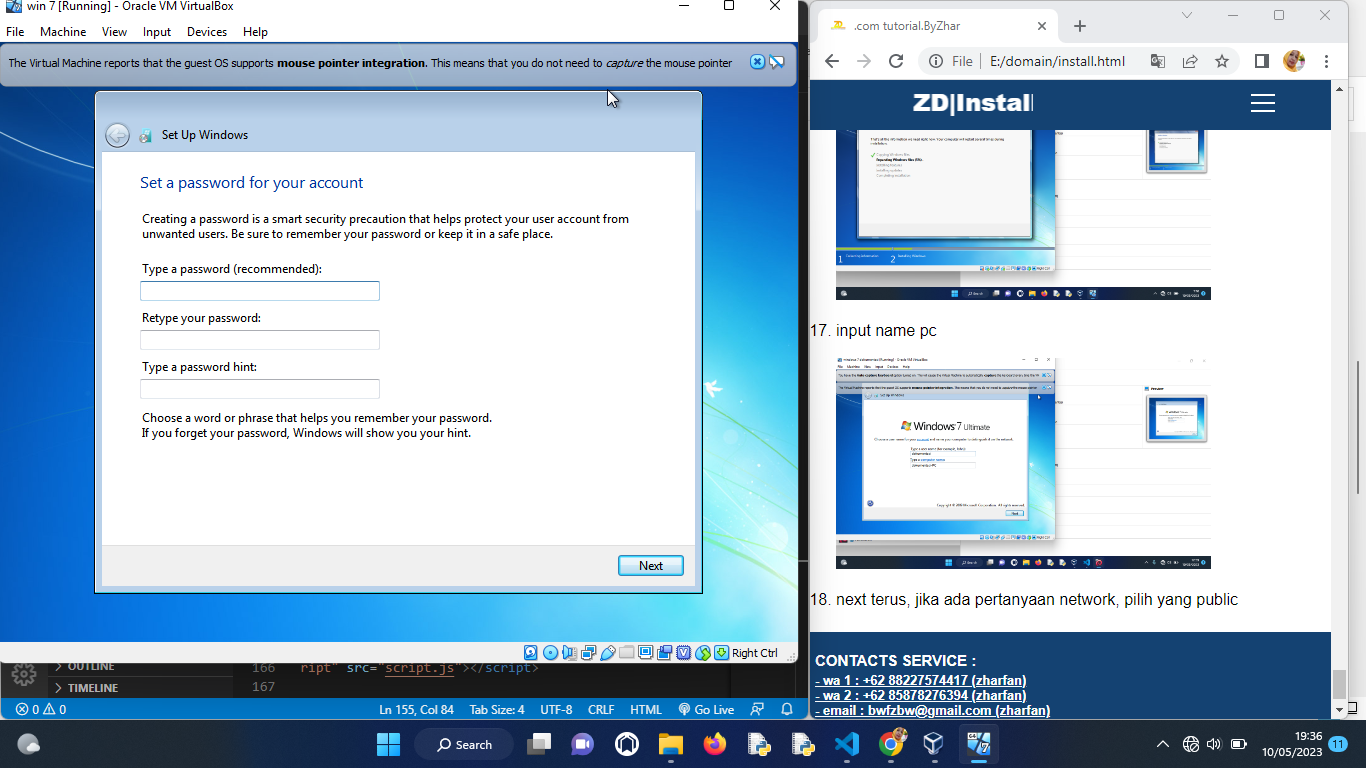Click VirtualBox recording status icon
This screenshot has width=1366, height=768.
pyautogui.click(x=665, y=653)
